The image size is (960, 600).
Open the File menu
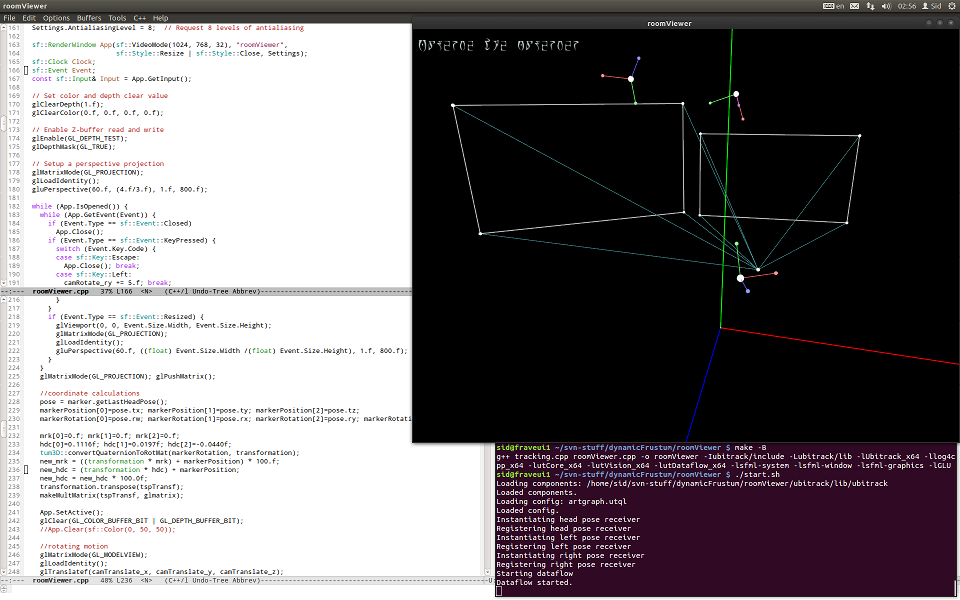[x=9, y=18]
